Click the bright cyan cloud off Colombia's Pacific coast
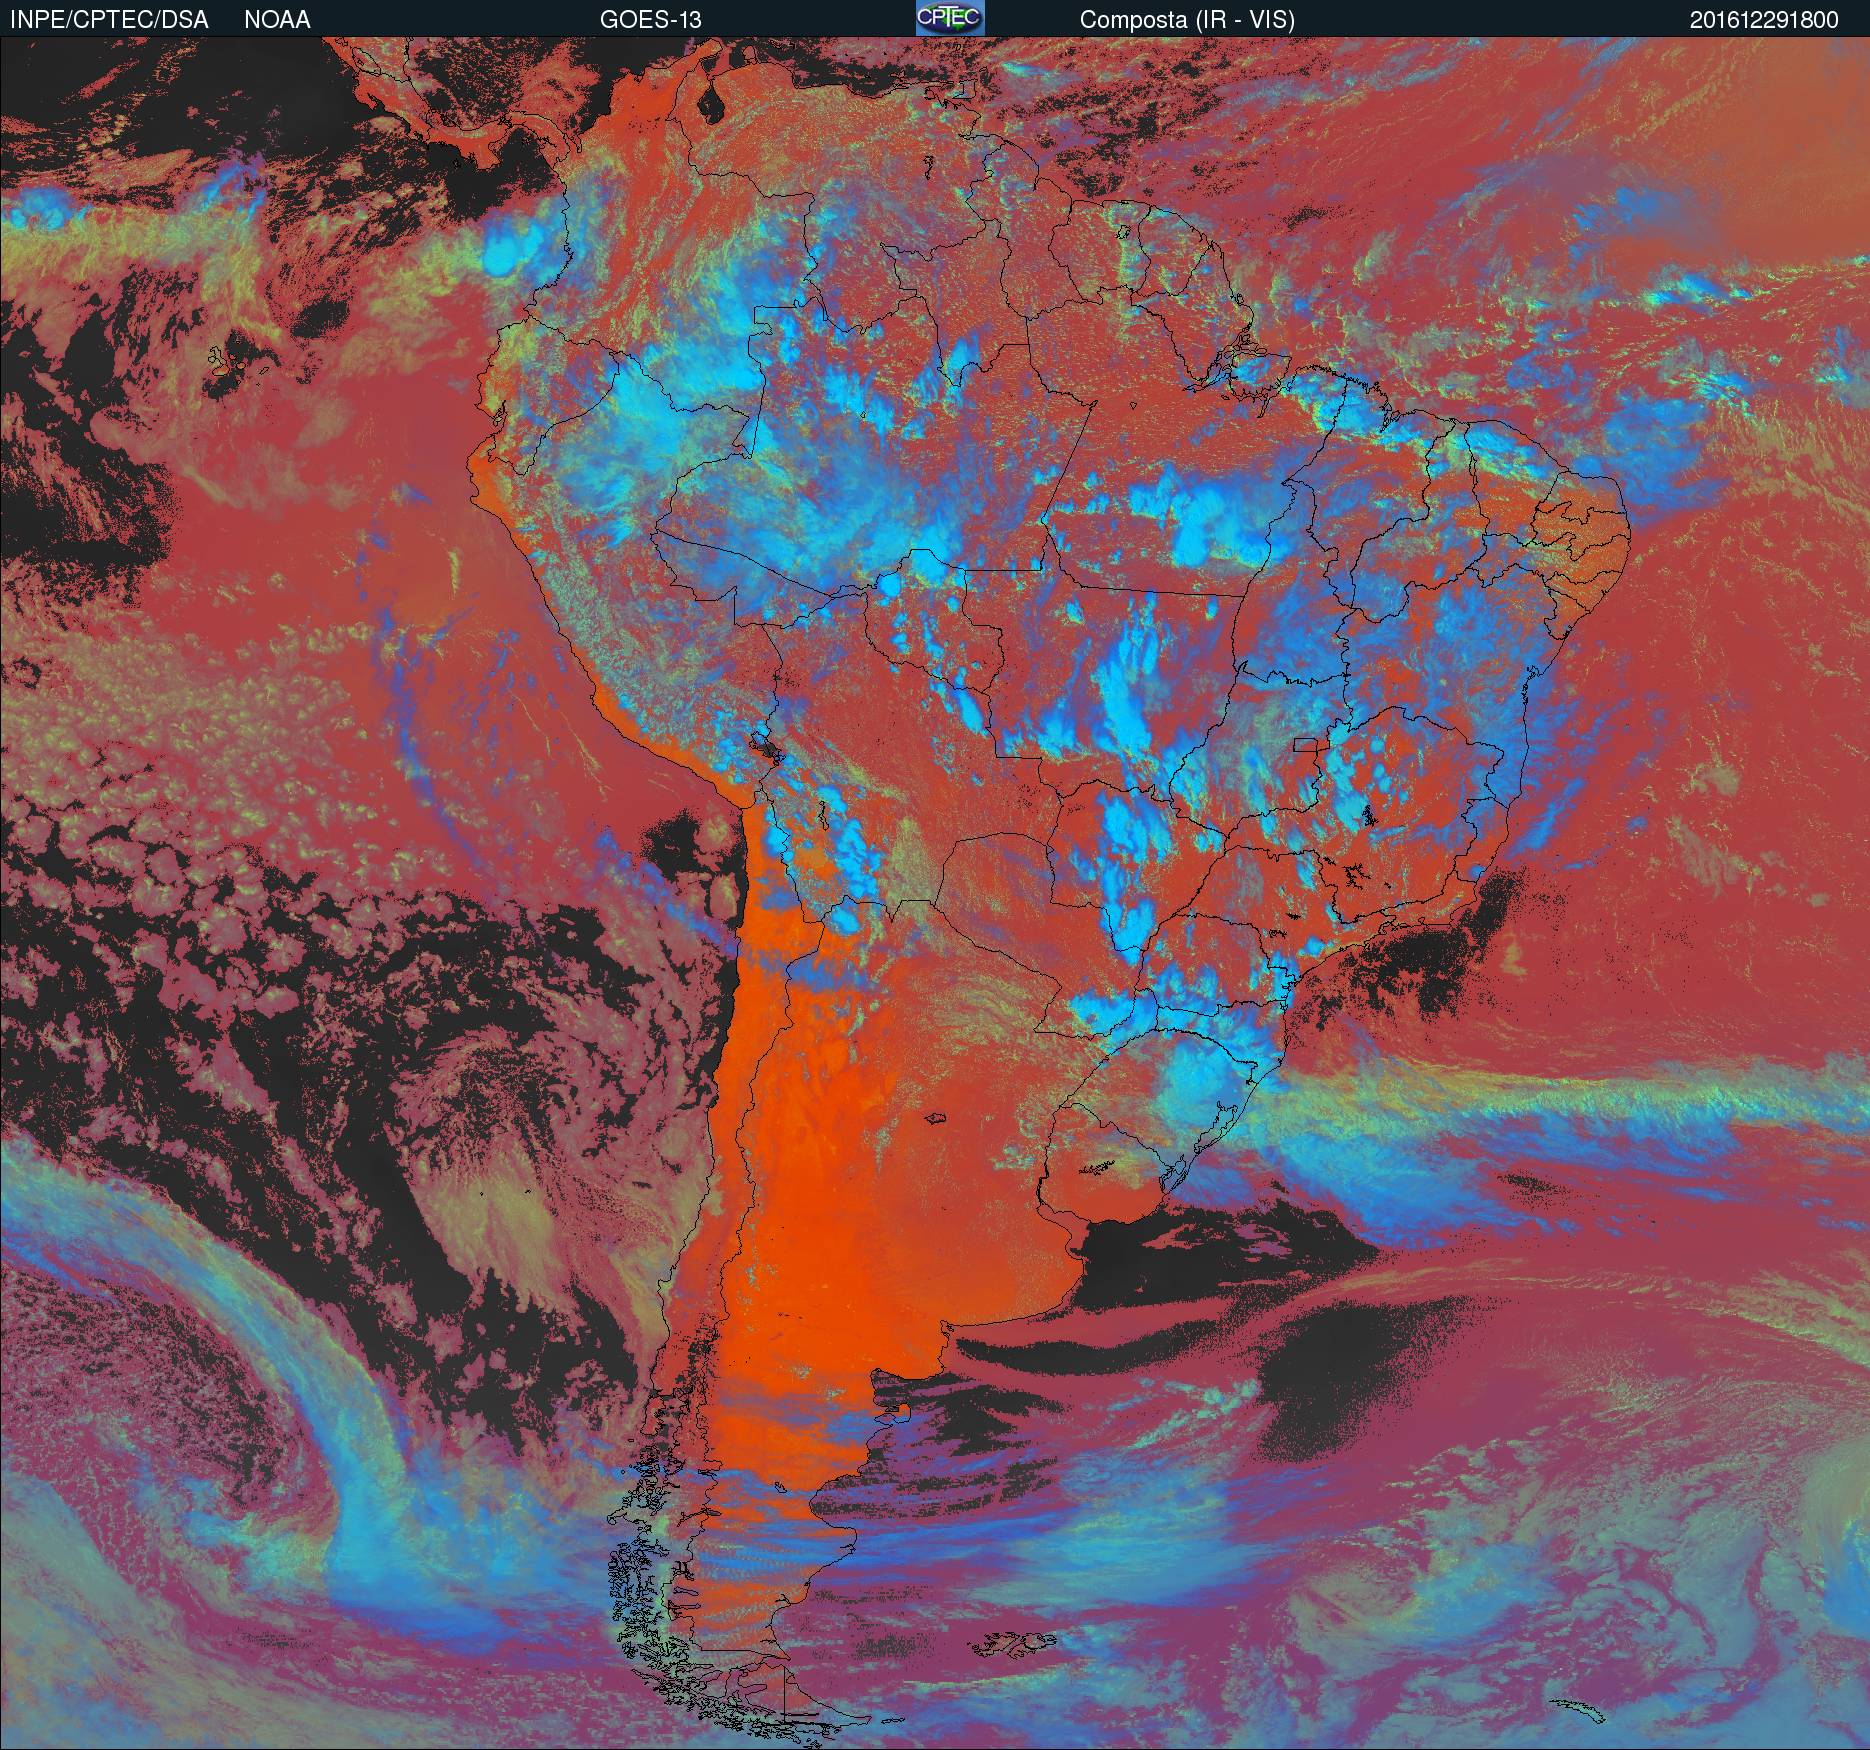The width and height of the screenshot is (1870, 1750). (505, 250)
